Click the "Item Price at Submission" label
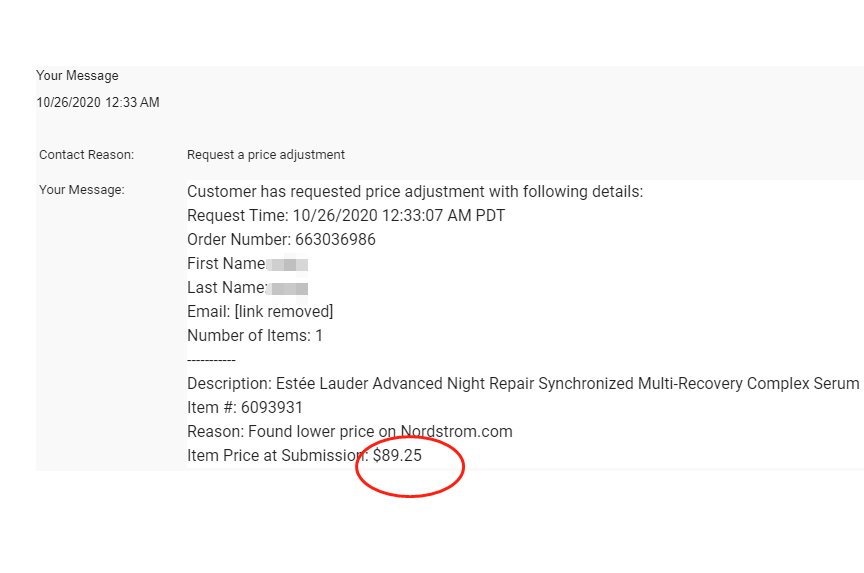Viewport: 864px width, 573px height. [x=275, y=456]
